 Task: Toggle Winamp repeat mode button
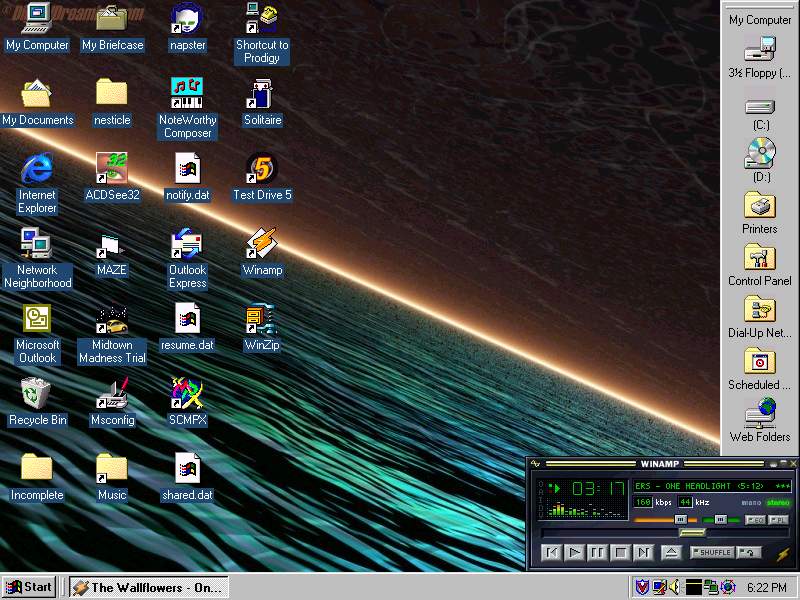[748, 552]
